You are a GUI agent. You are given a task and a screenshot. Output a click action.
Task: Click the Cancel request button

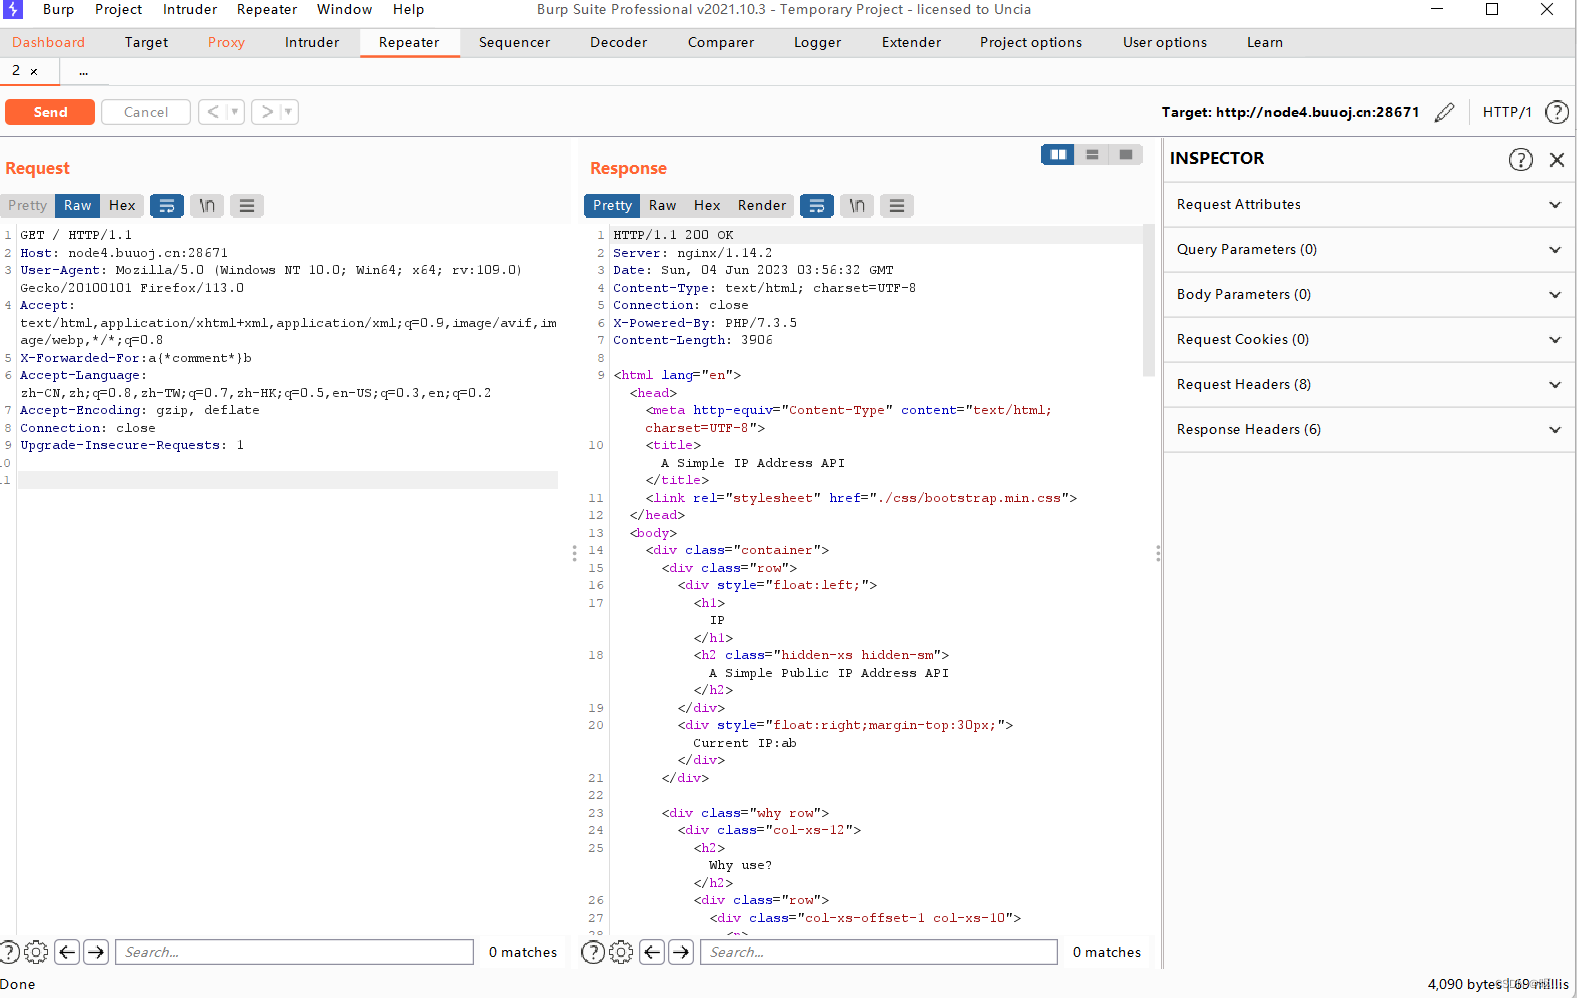[x=146, y=112]
